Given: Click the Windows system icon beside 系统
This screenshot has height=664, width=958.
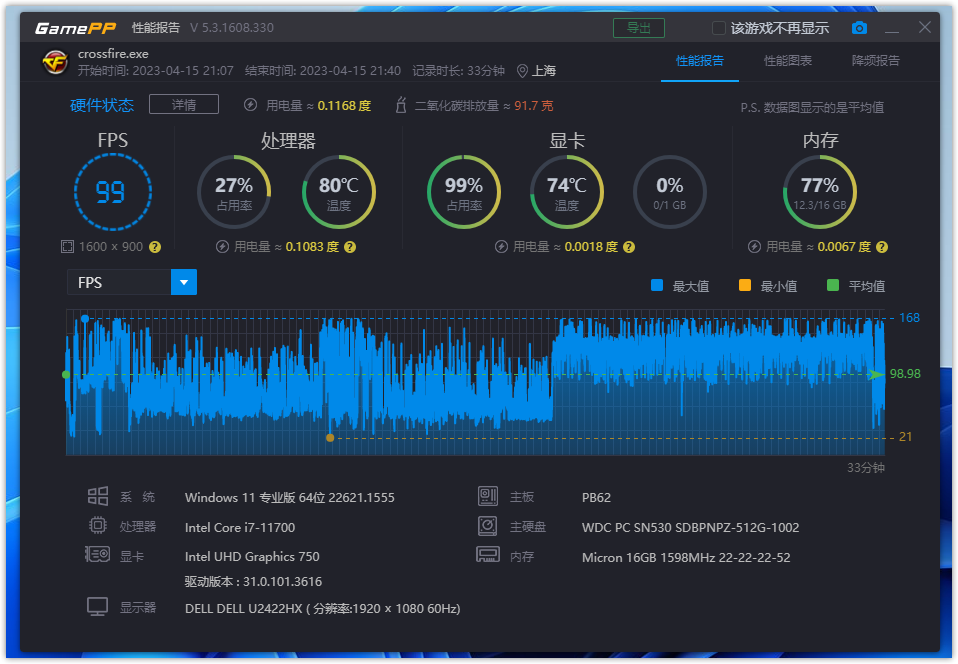Looking at the screenshot, I should point(98,496).
